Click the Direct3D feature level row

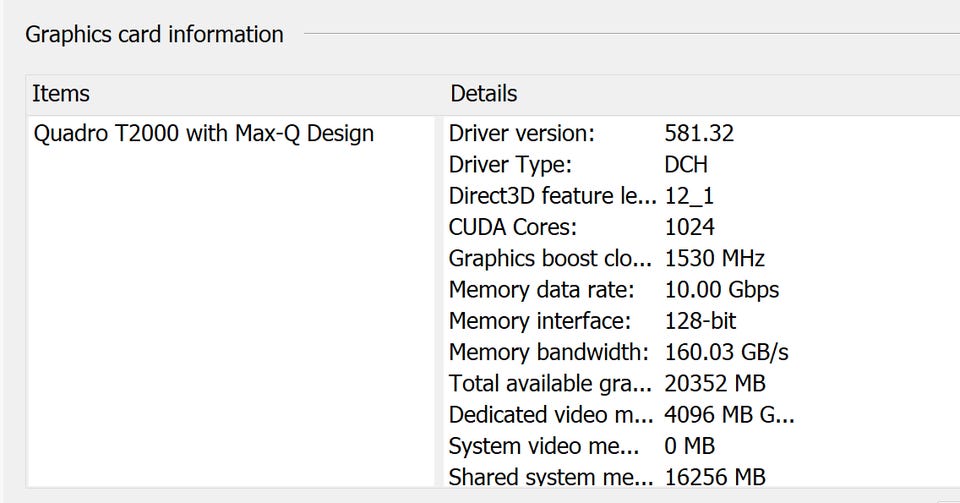click(x=552, y=196)
